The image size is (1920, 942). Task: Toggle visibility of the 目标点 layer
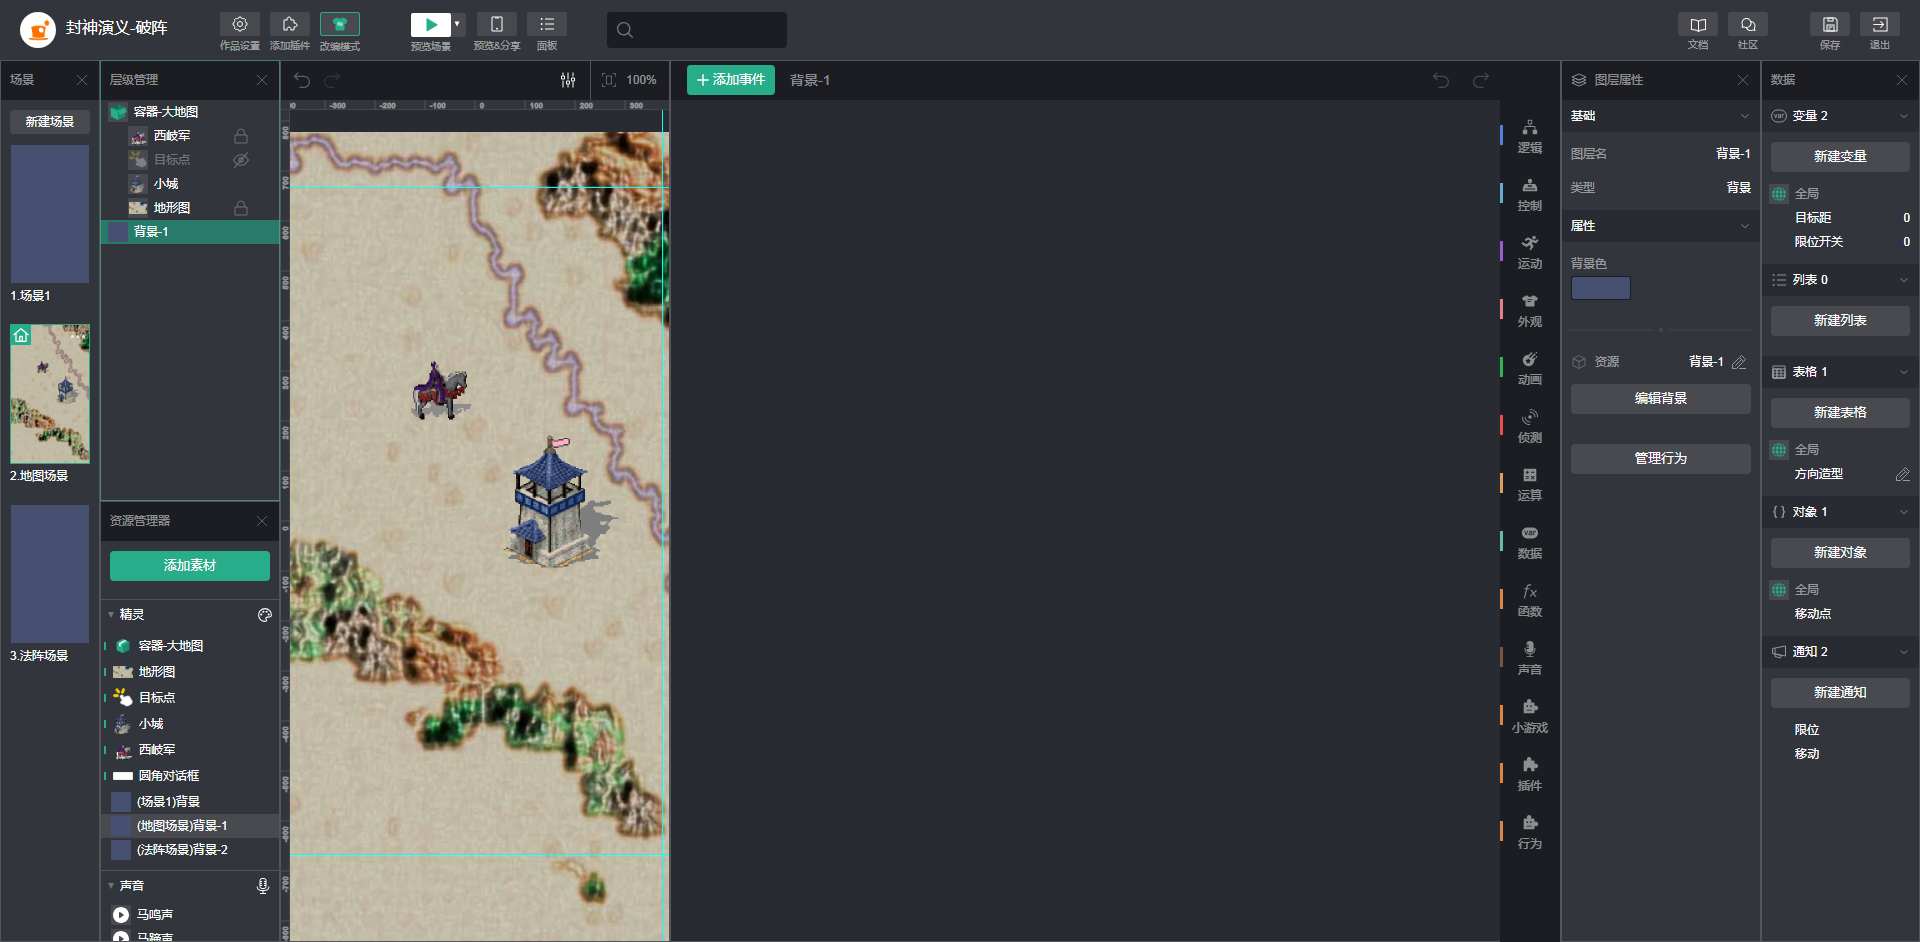[241, 160]
